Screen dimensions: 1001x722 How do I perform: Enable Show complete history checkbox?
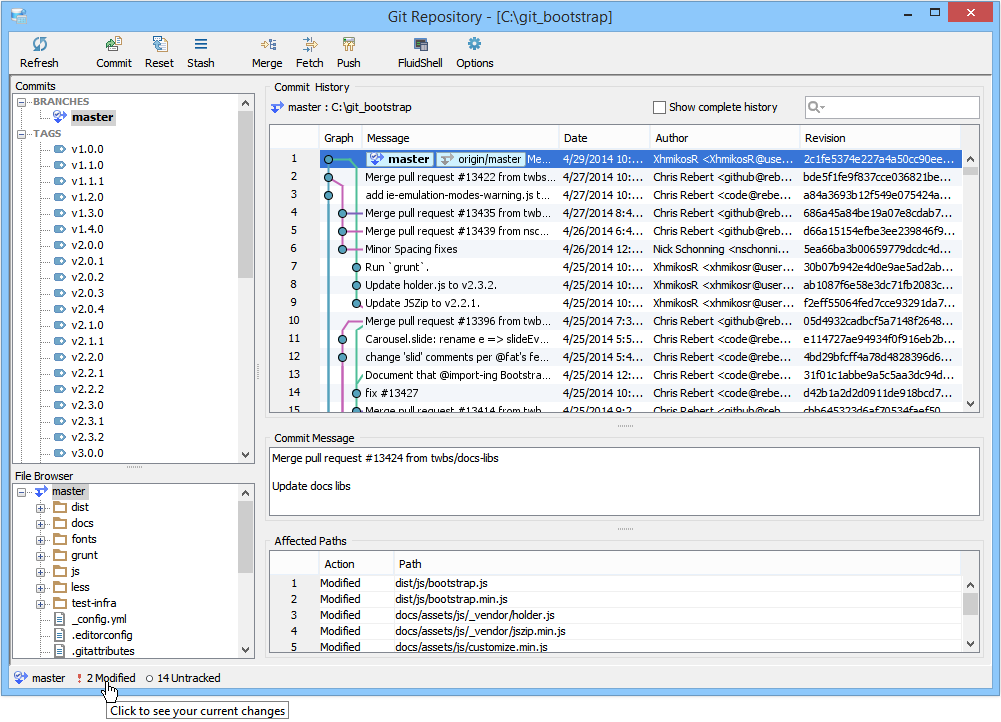tap(659, 107)
